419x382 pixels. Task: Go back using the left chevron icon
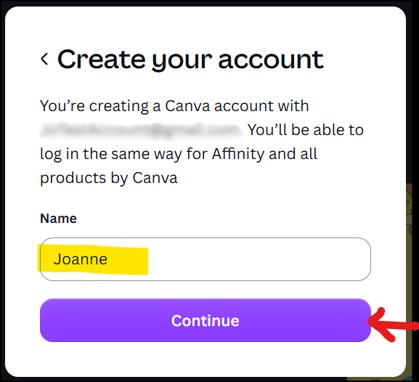[44, 59]
